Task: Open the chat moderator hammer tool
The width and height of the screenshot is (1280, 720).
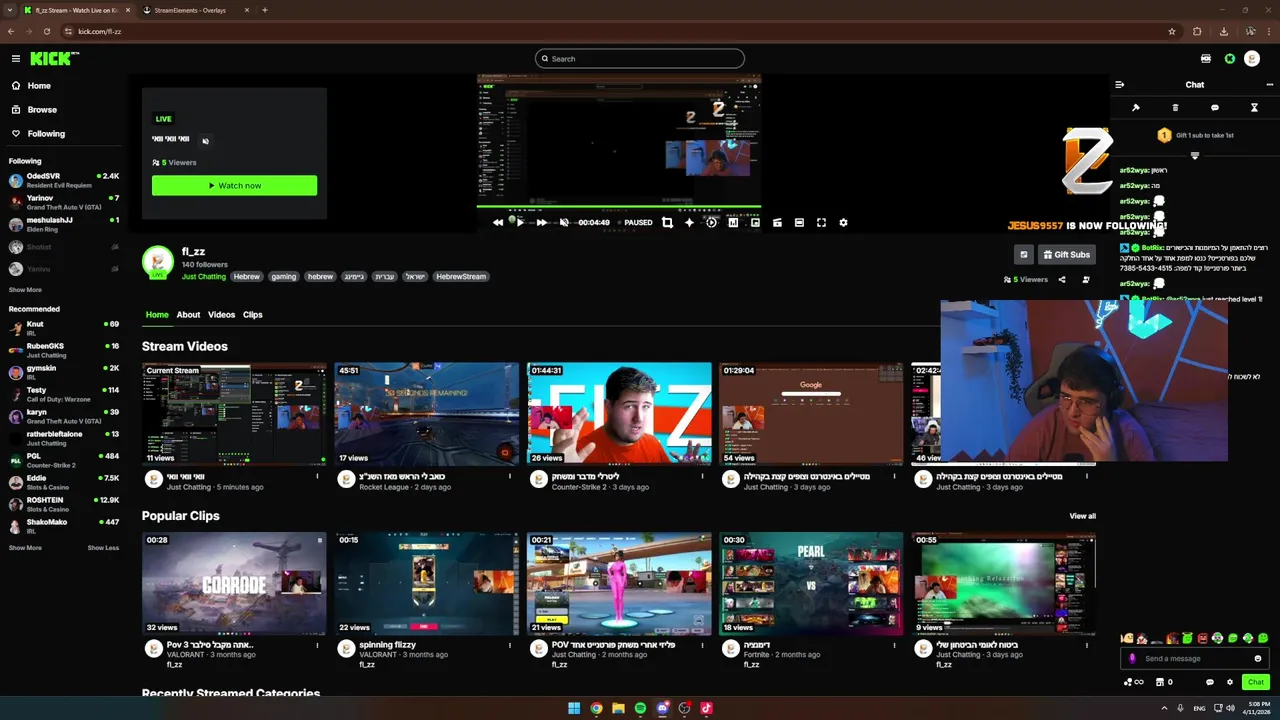Action: click(1135, 108)
